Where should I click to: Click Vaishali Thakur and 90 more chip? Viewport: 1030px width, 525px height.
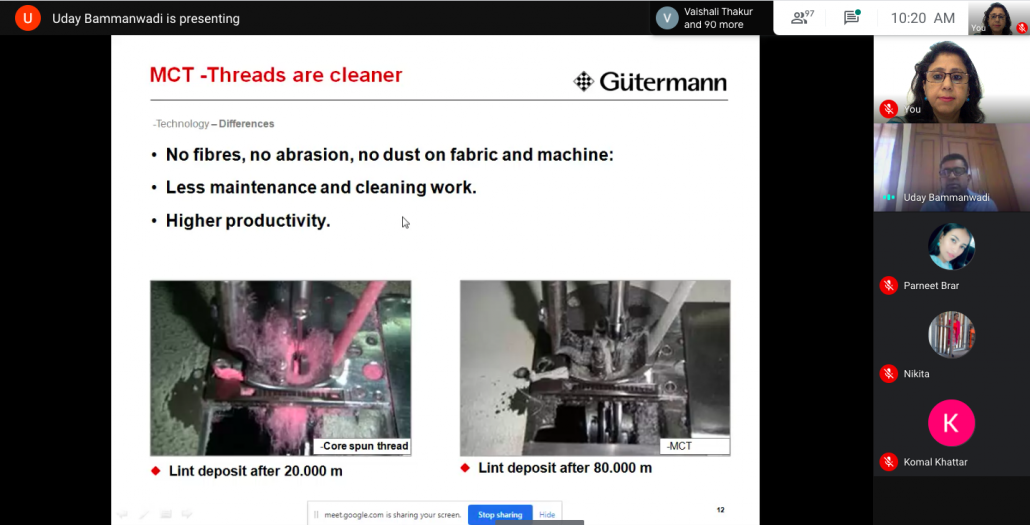[x=709, y=18]
